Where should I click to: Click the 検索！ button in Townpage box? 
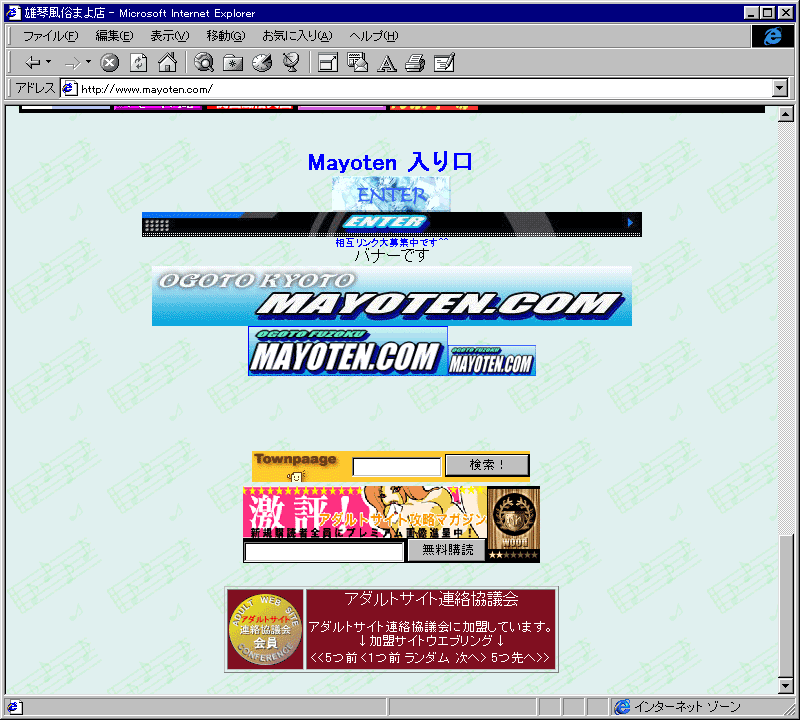point(487,465)
